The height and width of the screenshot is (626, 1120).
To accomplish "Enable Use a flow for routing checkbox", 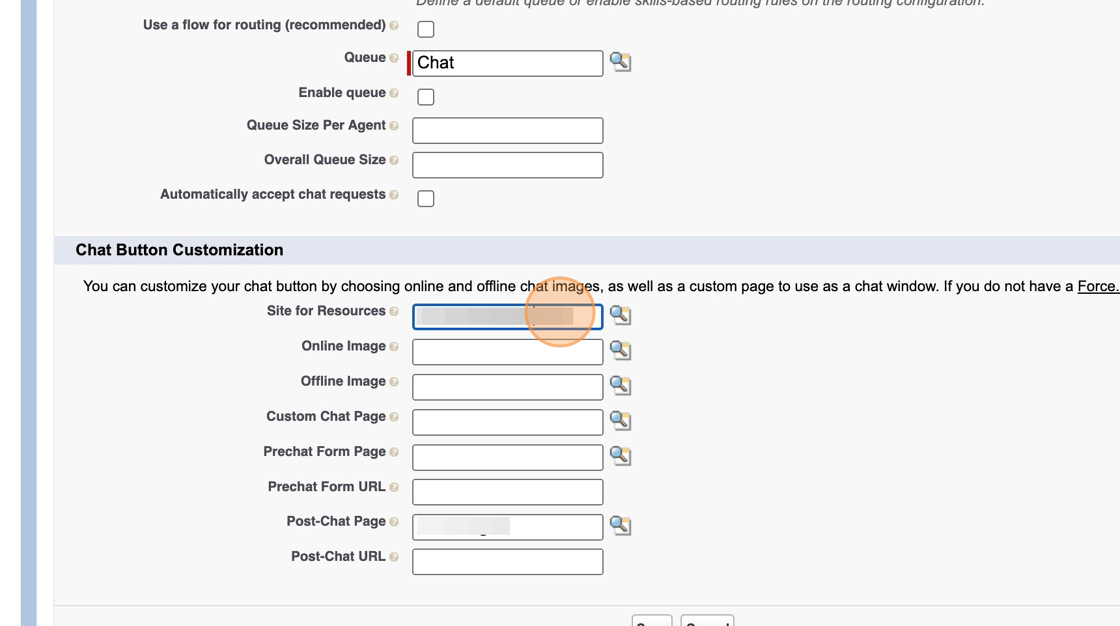I will (x=426, y=29).
